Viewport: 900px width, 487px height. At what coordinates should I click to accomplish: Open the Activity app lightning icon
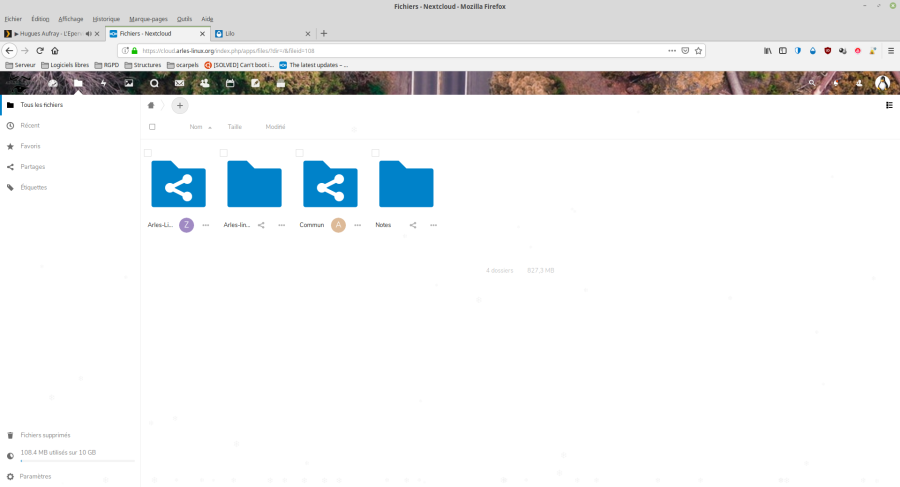(x=104, y=83)
